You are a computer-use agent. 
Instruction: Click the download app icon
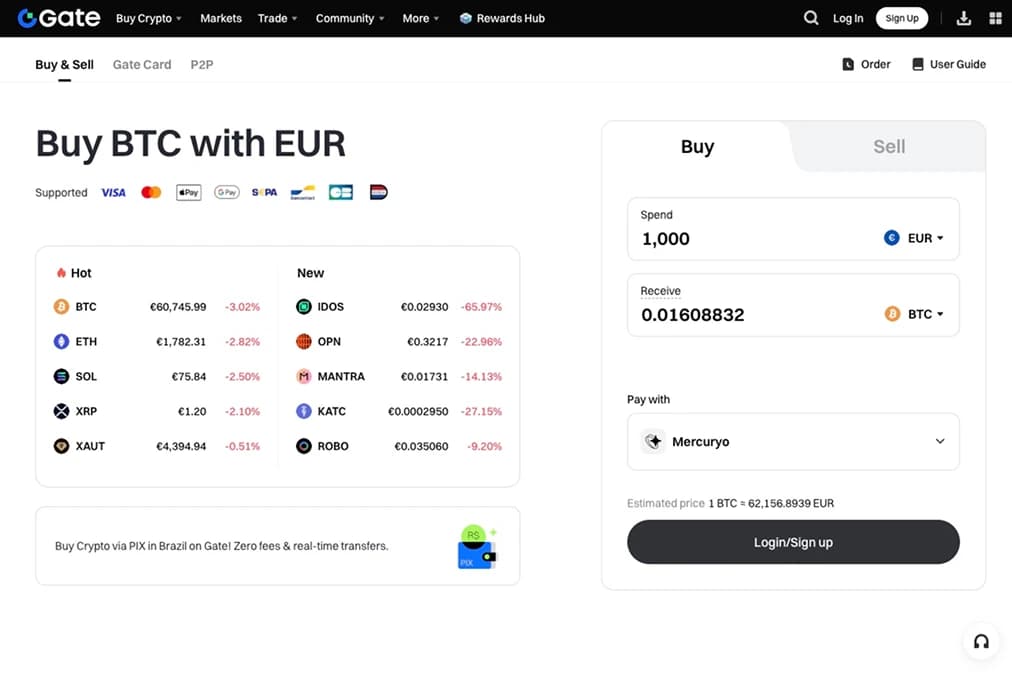[964, 18]
